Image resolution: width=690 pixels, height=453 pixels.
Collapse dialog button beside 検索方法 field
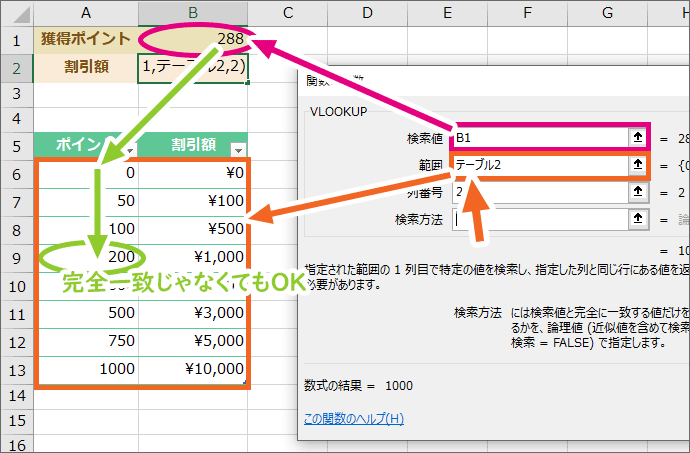(638, 219)
